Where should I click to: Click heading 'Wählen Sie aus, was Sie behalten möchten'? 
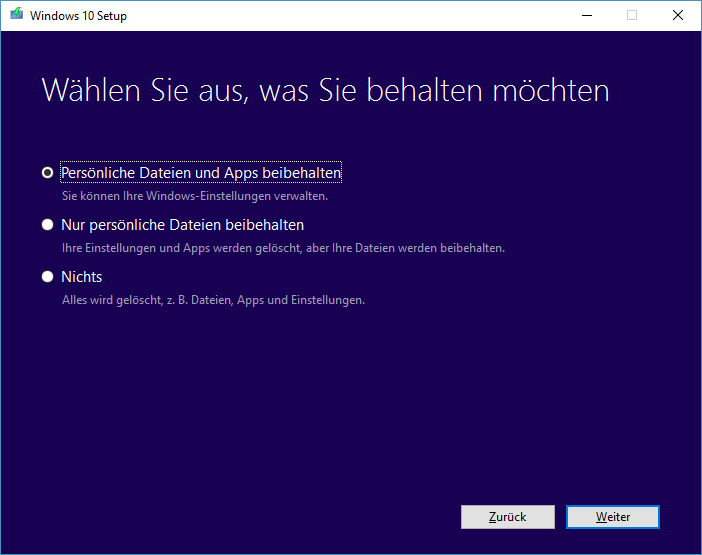click(x=325, y=90)
